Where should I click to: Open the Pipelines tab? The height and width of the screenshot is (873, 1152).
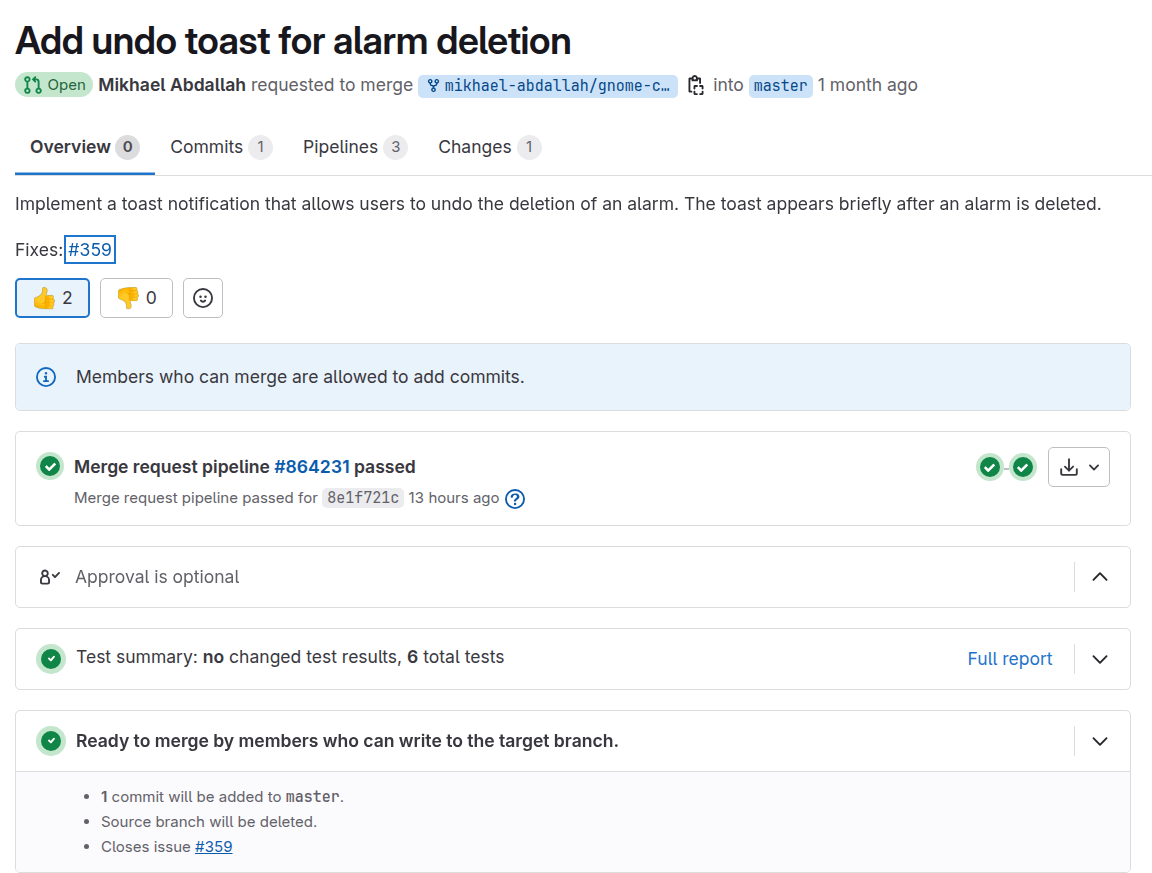pos(355,148)
